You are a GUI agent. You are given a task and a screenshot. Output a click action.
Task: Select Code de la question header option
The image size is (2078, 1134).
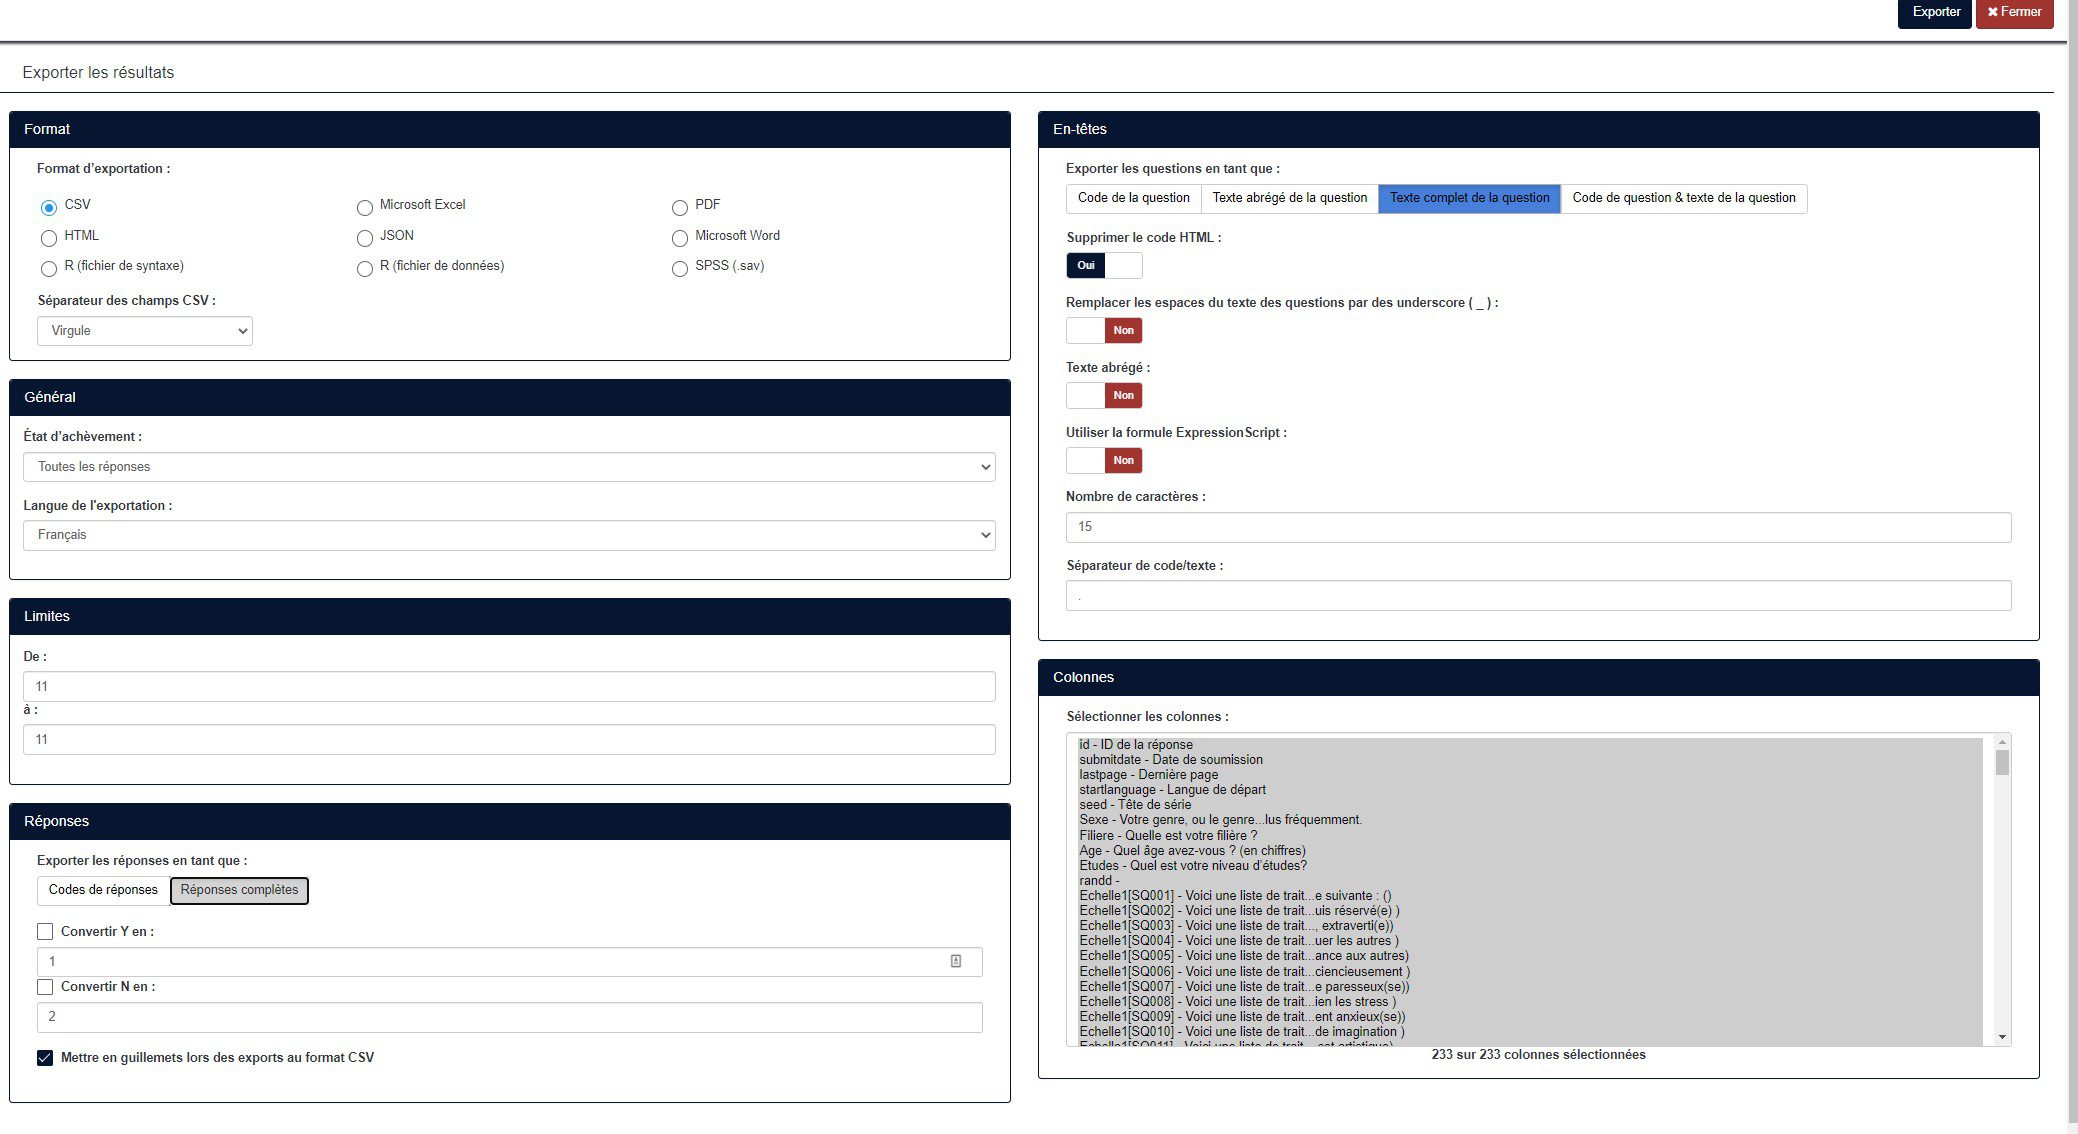(1134, 198)
